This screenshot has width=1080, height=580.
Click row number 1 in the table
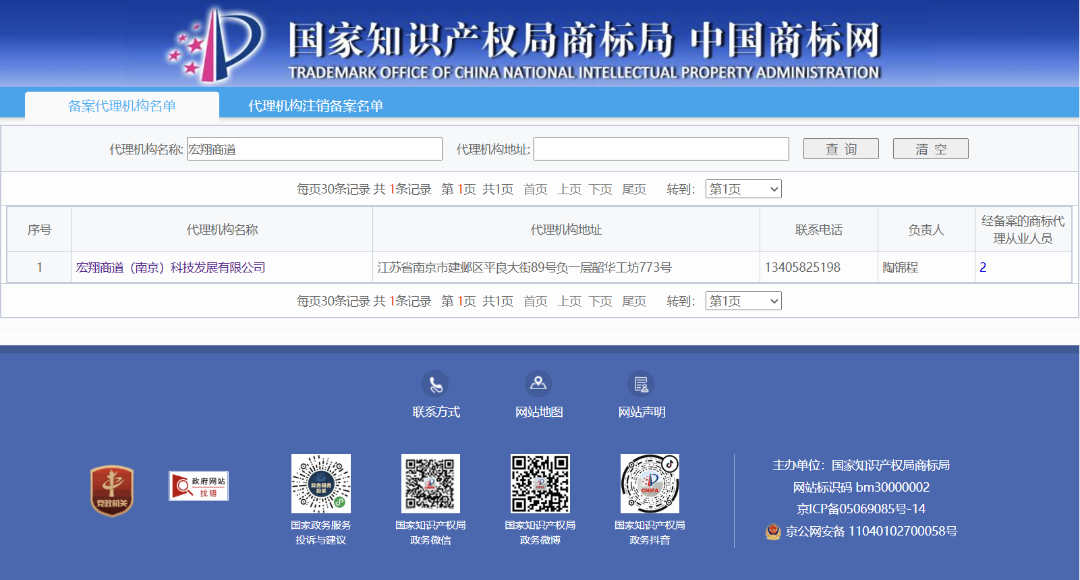(39, 267)
